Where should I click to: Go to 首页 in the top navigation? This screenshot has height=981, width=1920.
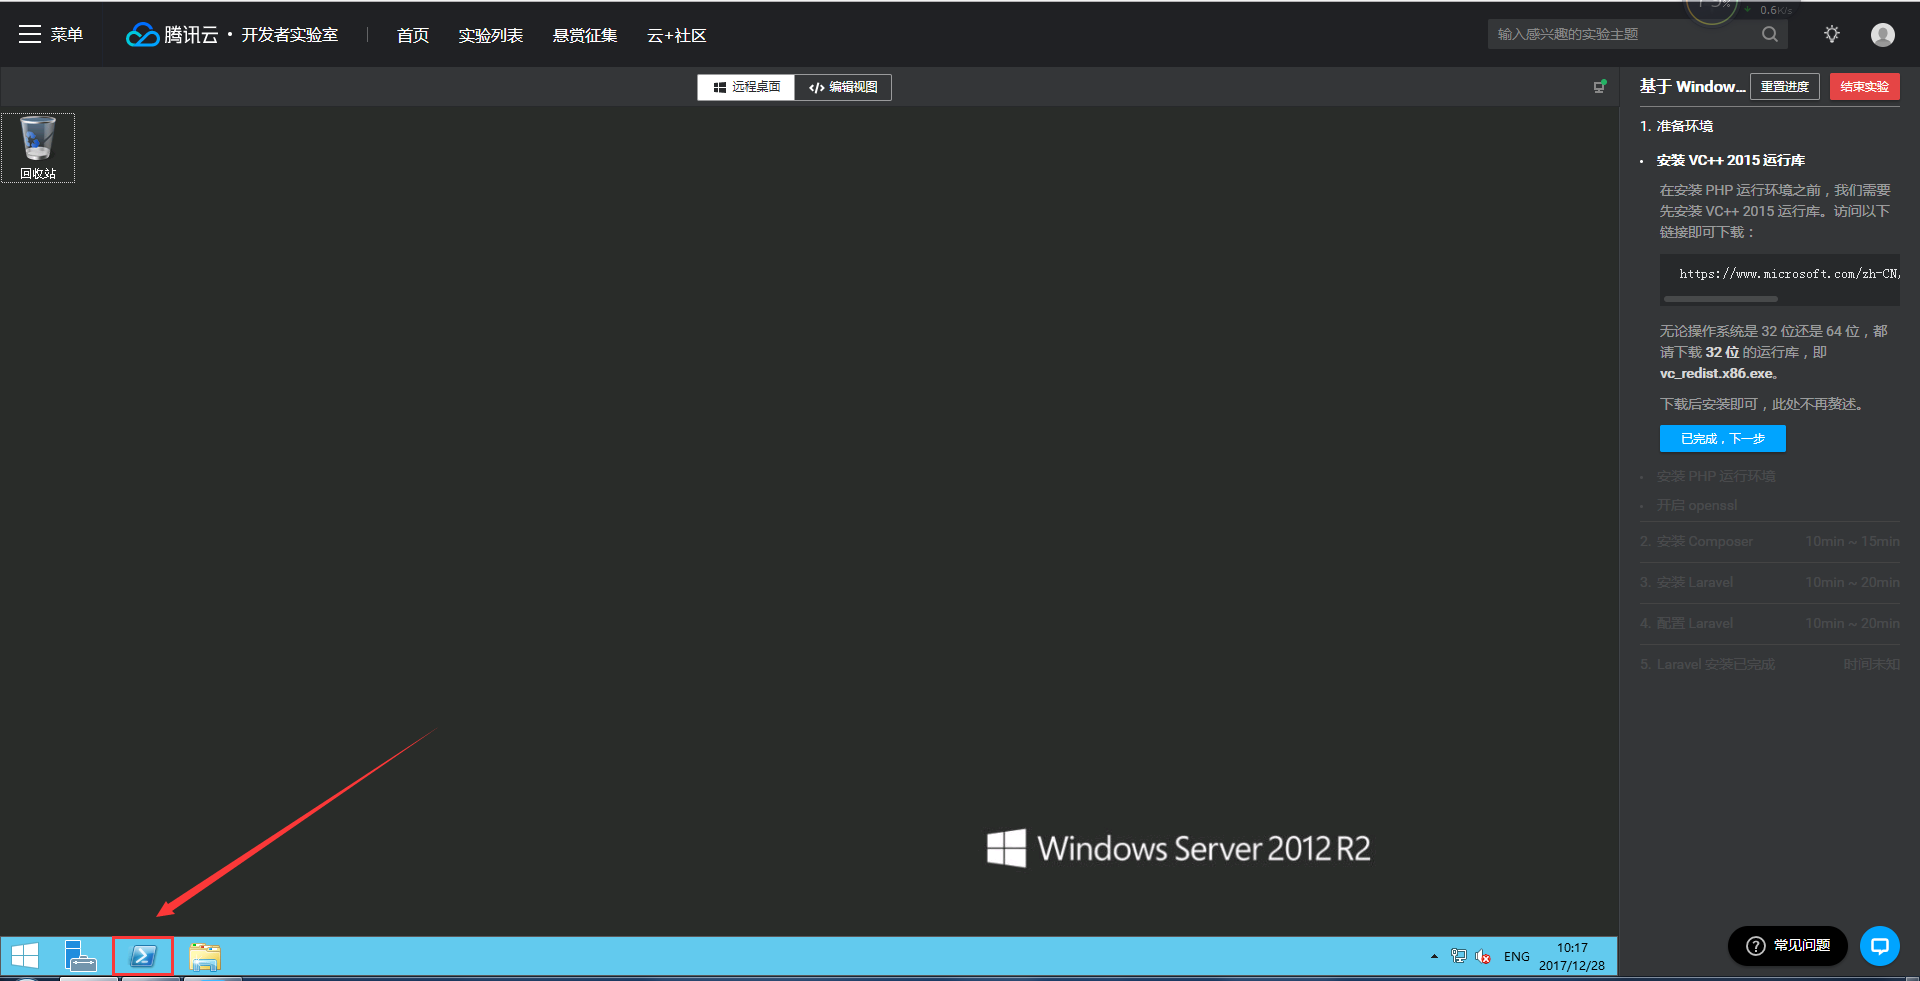point(413,36)
